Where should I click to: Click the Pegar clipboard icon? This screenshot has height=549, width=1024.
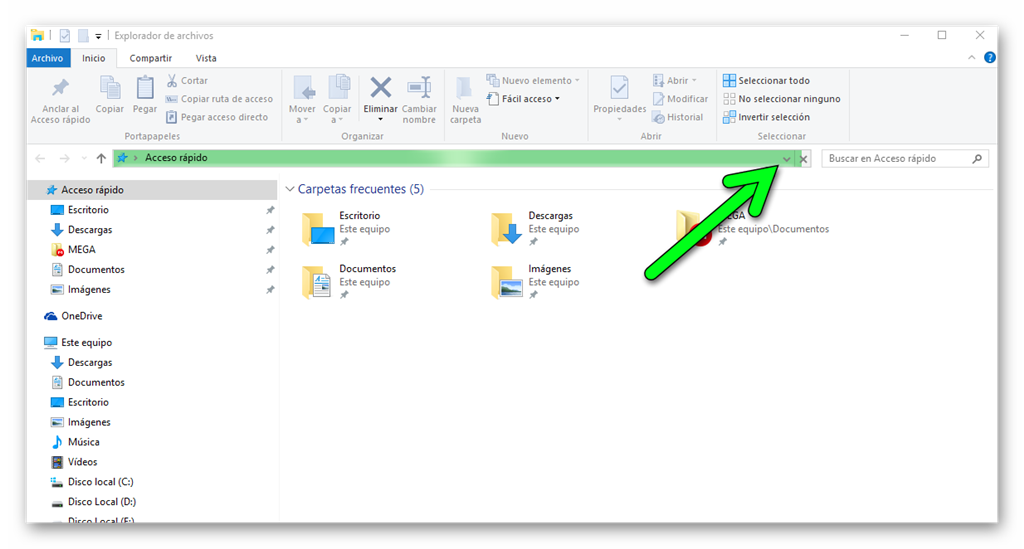click(x=144, y=87)
